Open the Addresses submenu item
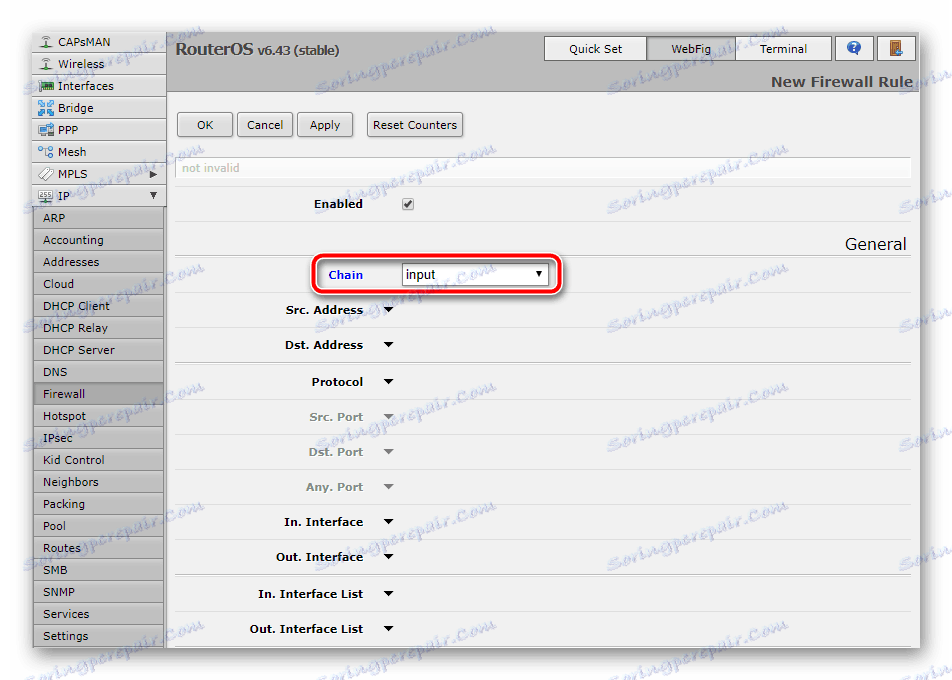The width and height of the screenshot is (952, 680). point(98,262)
